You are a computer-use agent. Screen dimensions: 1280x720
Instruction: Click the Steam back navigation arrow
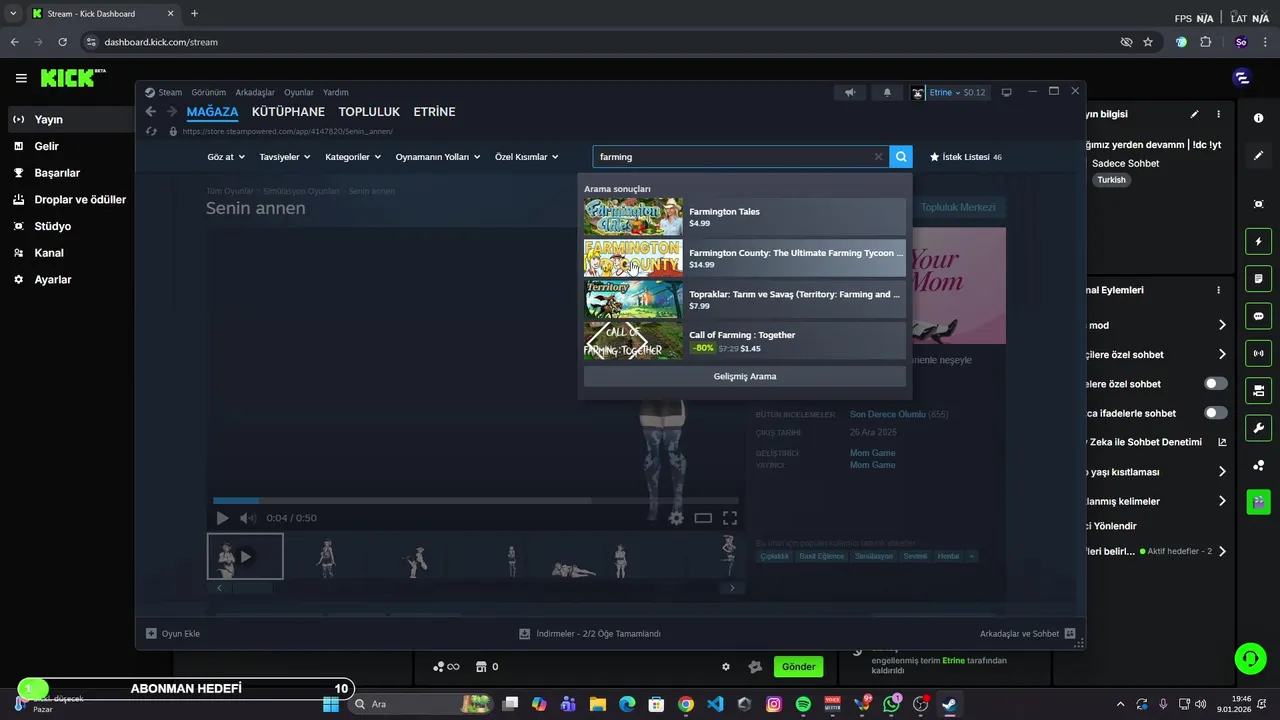[x=151, y=112]
